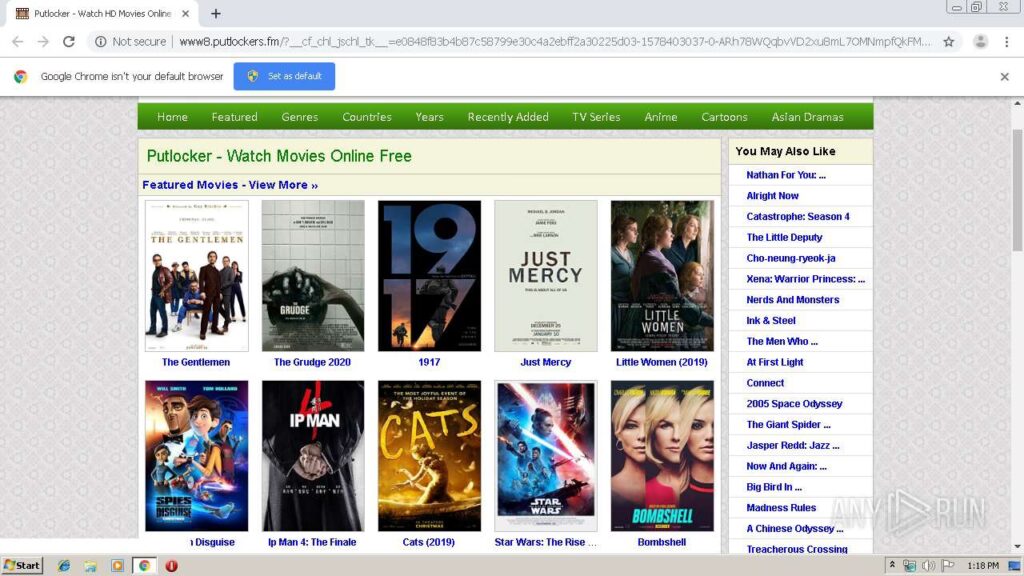Click the Not secure site info icon

coord(101,42)
